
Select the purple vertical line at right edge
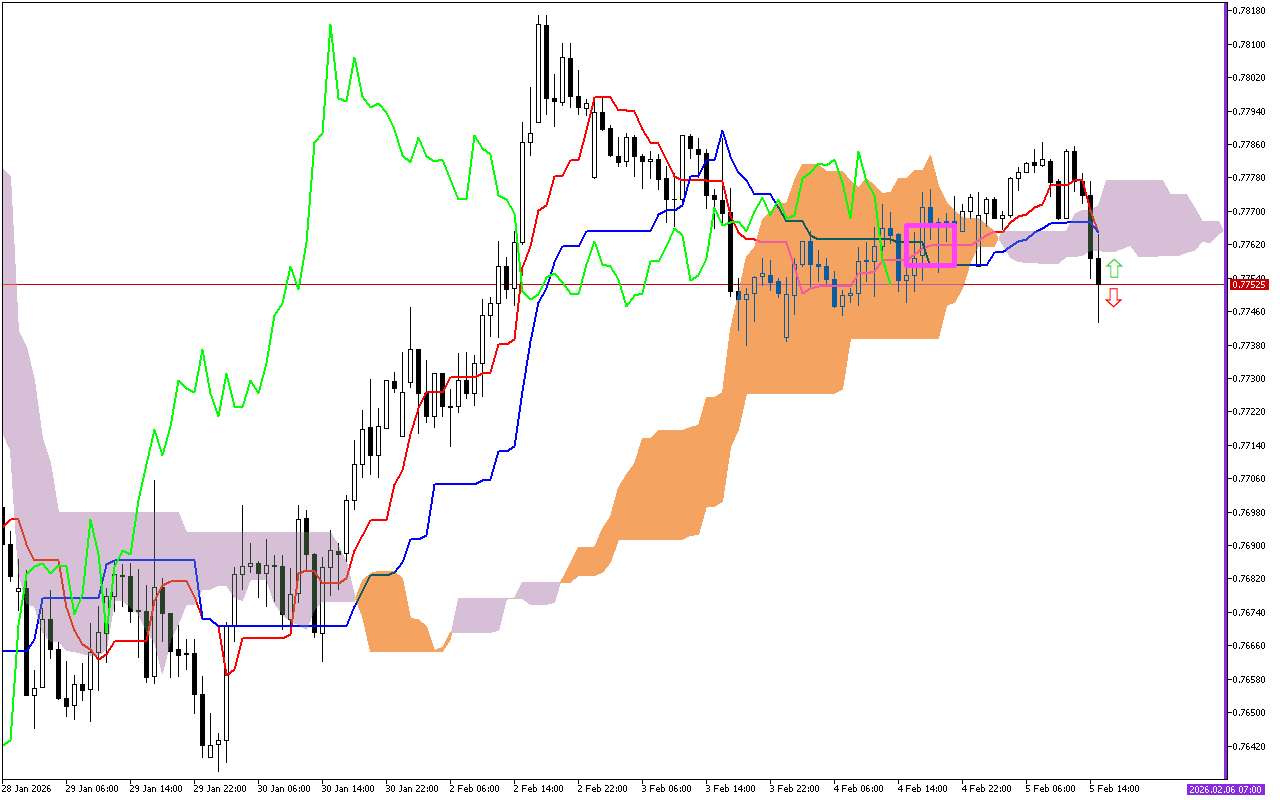(x=1226, y=400)
